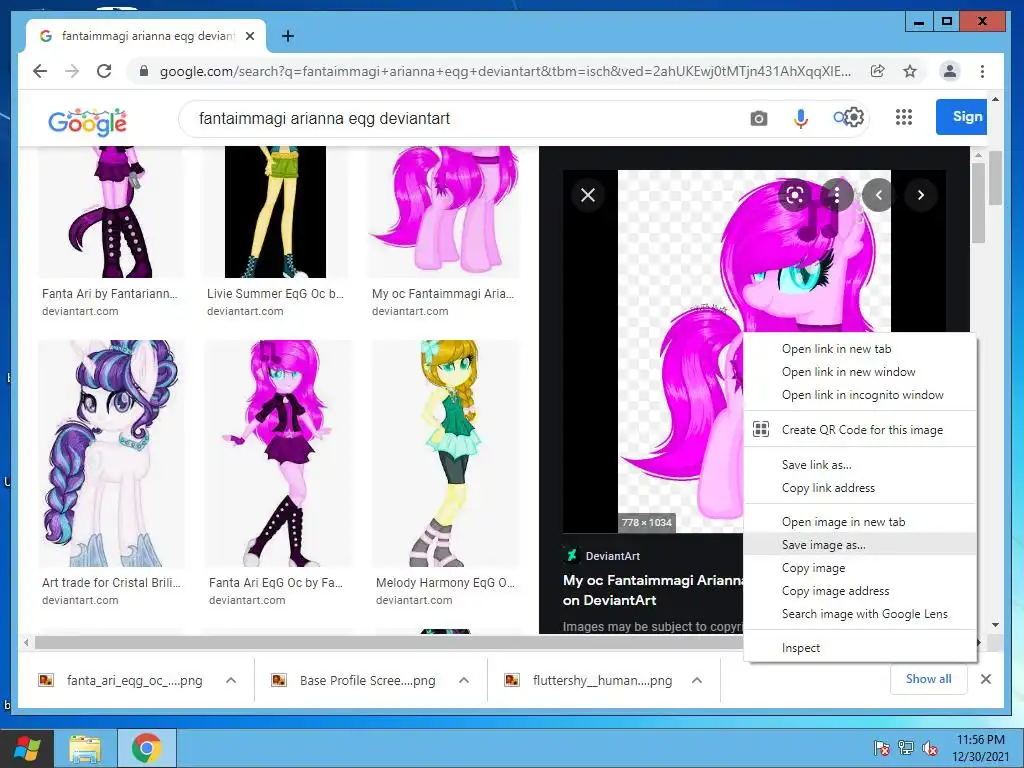
Task: Click the Google logo
Action: tap(88, 121)
